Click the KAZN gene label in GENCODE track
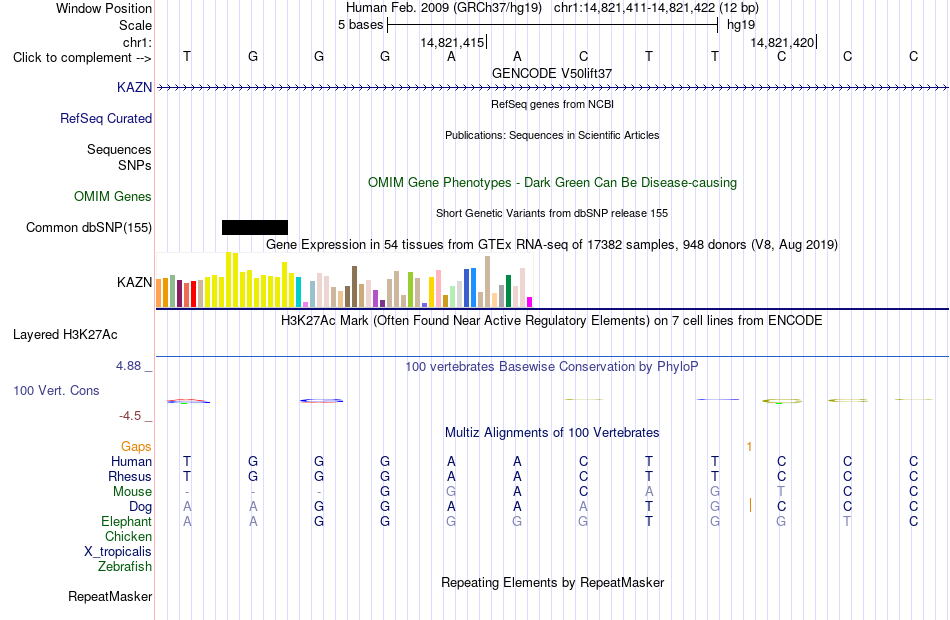 point(135,87)
